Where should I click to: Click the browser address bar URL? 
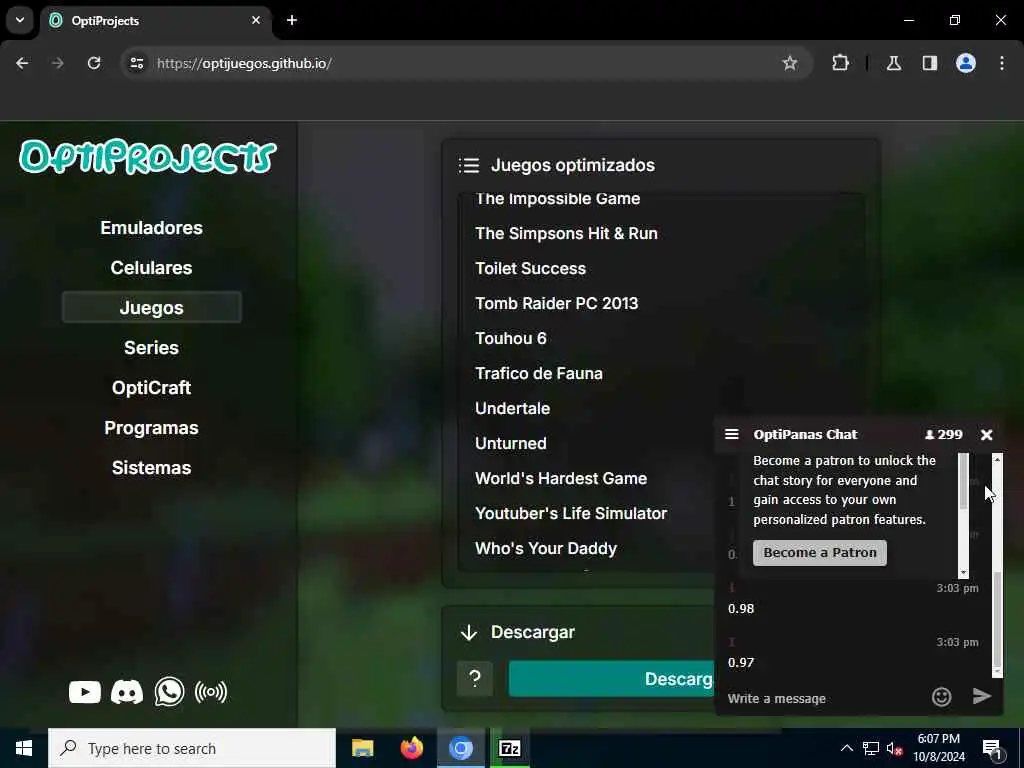click(x=244, y=63)
